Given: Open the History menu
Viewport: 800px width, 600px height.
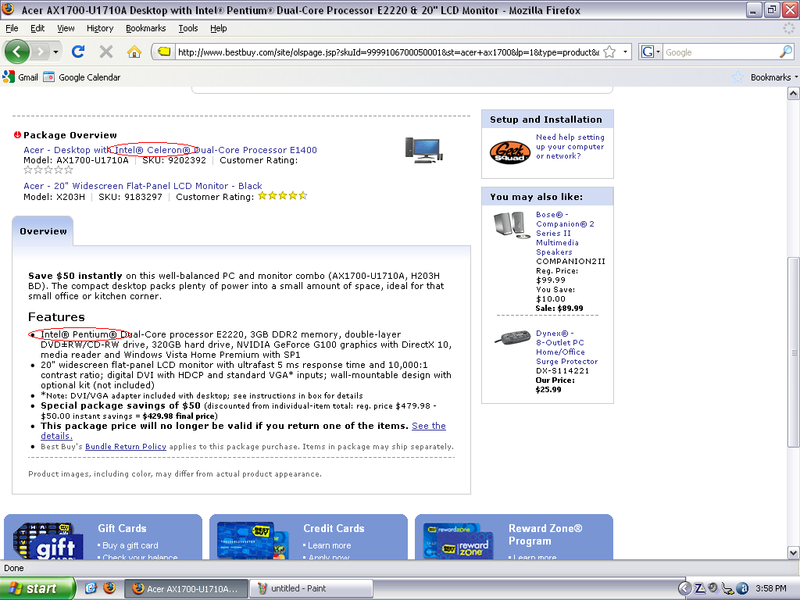Looking at the screenshot, I should pos(99,29).
